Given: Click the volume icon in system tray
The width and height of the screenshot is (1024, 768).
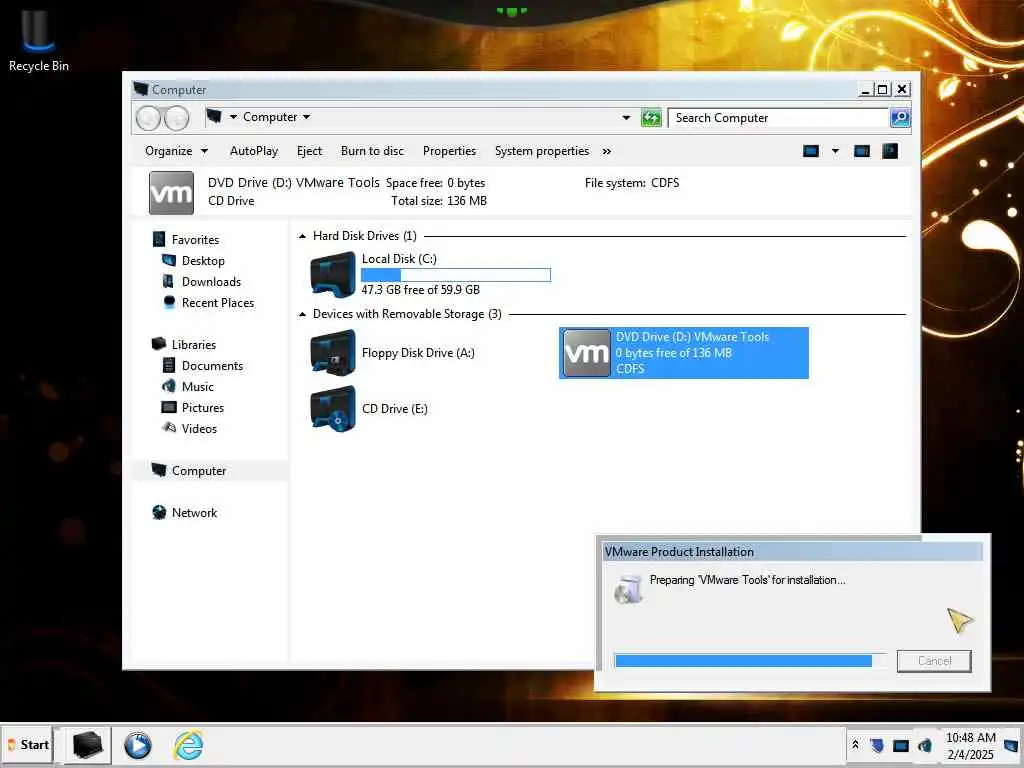Looking at the screenshot, I should point(925,745).
